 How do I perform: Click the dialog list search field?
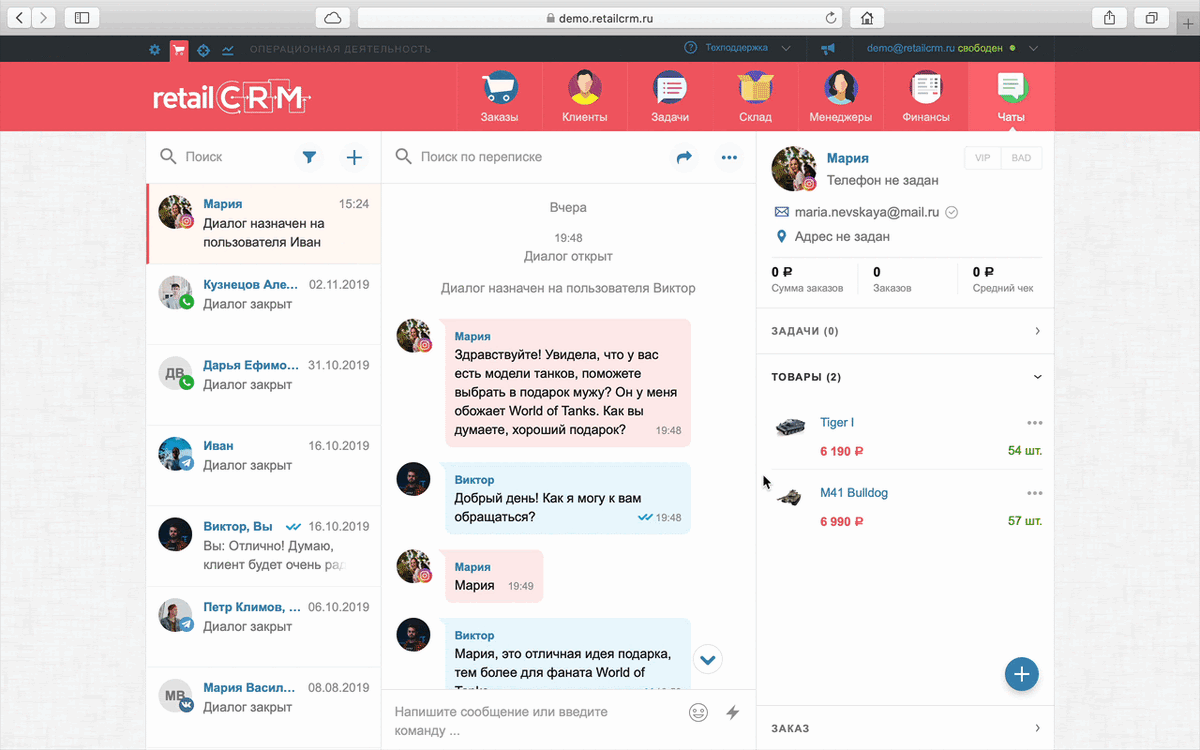(225, 157)
